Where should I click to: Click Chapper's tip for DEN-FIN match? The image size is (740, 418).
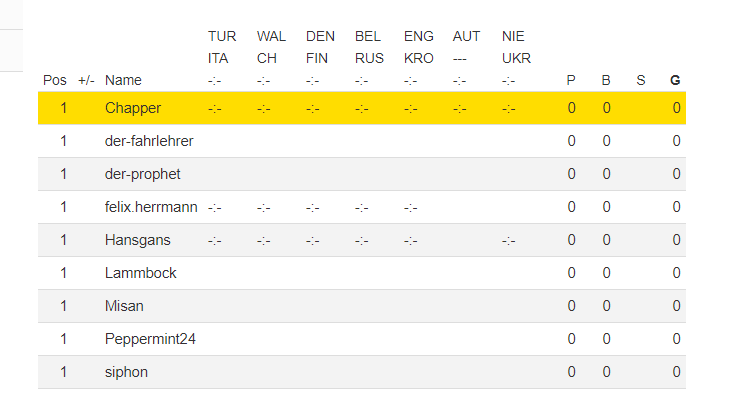coord(312,109)
